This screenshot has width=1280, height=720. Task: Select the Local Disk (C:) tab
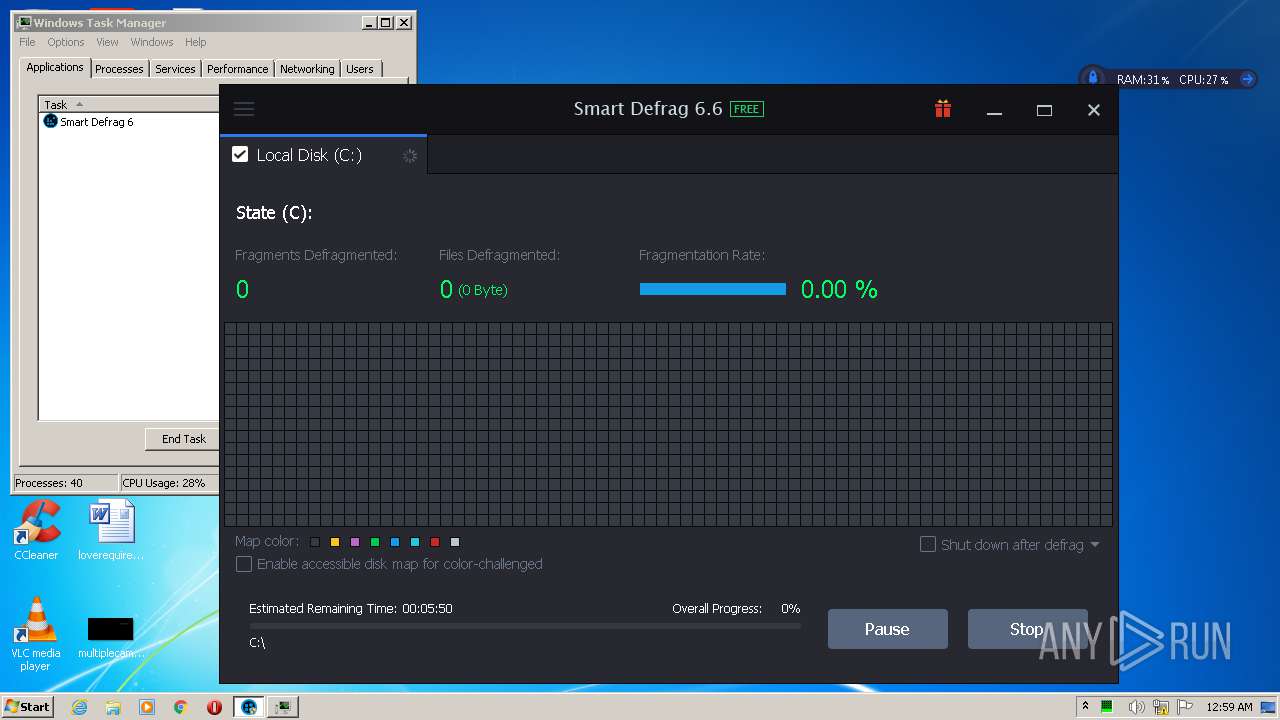324,155
